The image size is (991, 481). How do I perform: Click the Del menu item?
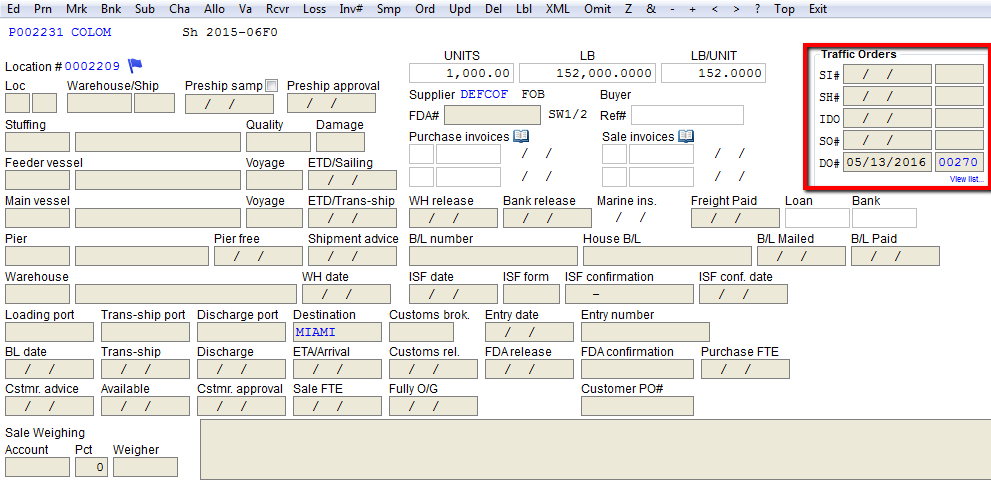[494, 9]
